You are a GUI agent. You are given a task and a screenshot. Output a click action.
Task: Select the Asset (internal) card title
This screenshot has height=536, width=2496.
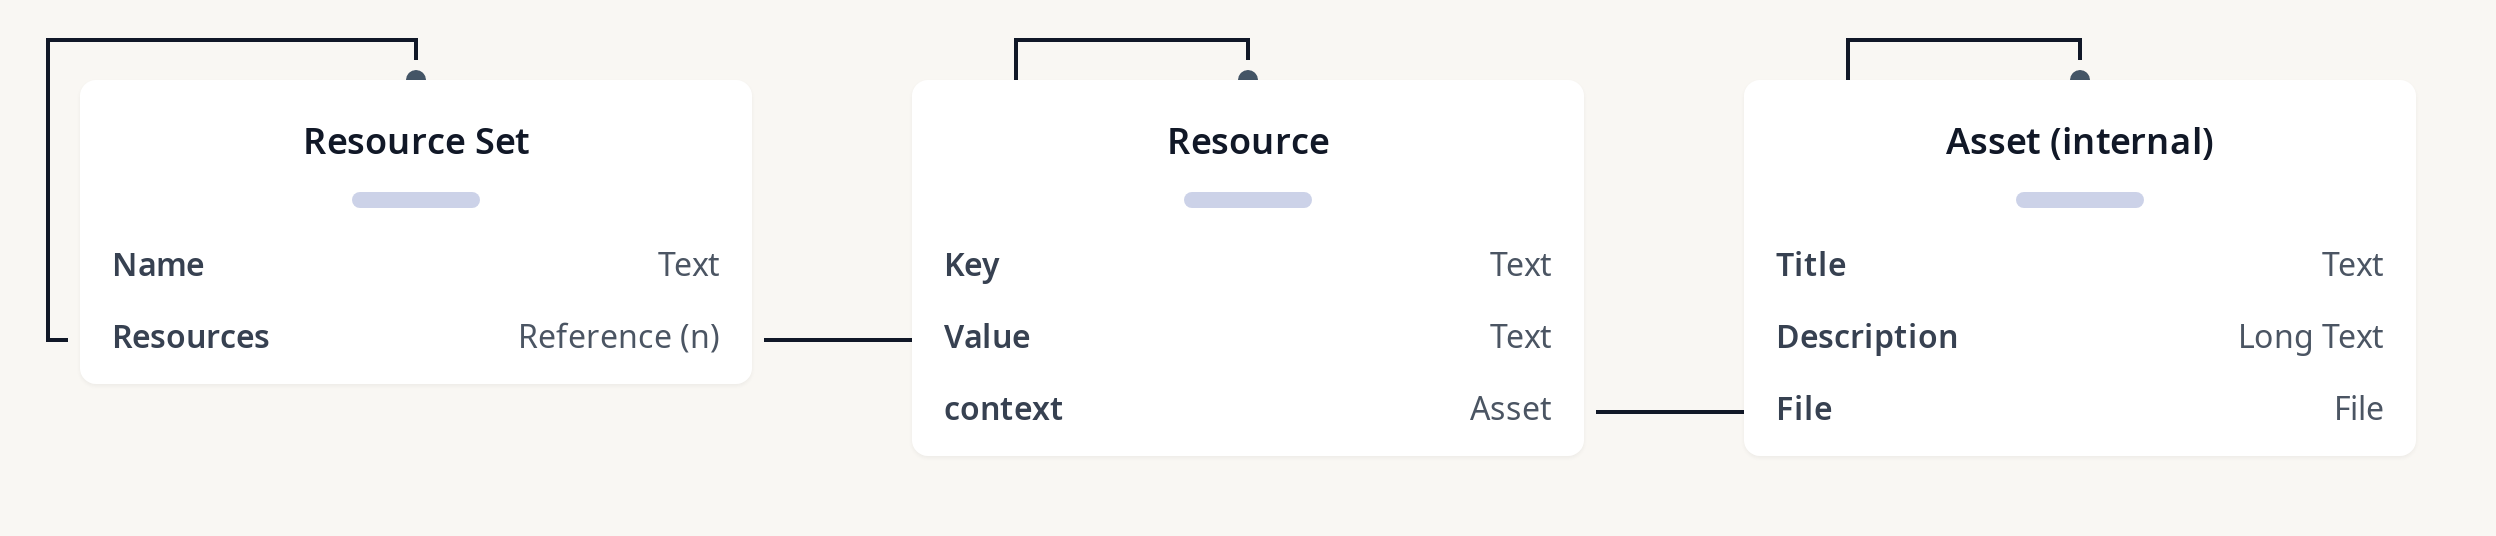(2080, 142)
